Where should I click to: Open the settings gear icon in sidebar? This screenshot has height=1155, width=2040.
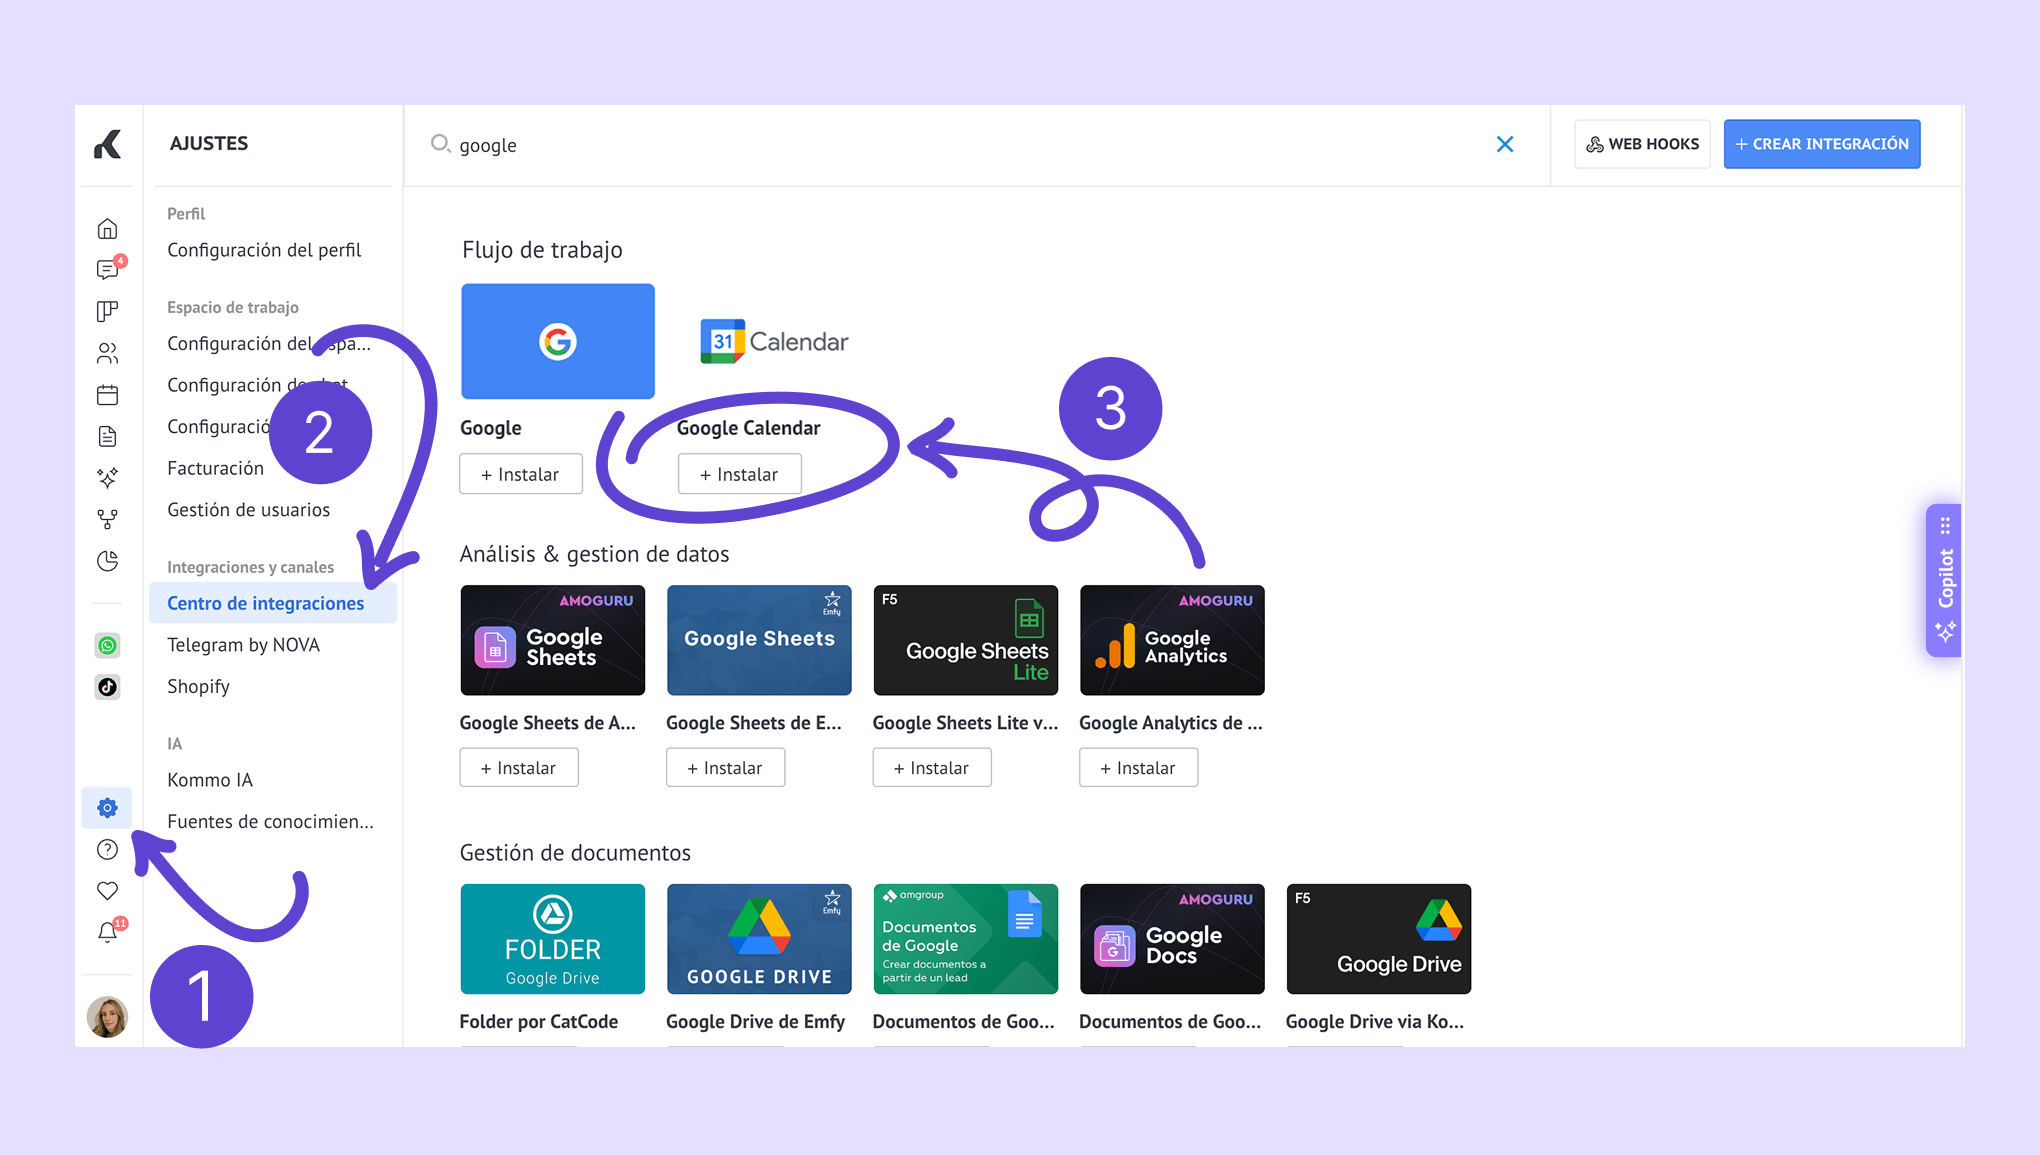click(x=107, y=808)
